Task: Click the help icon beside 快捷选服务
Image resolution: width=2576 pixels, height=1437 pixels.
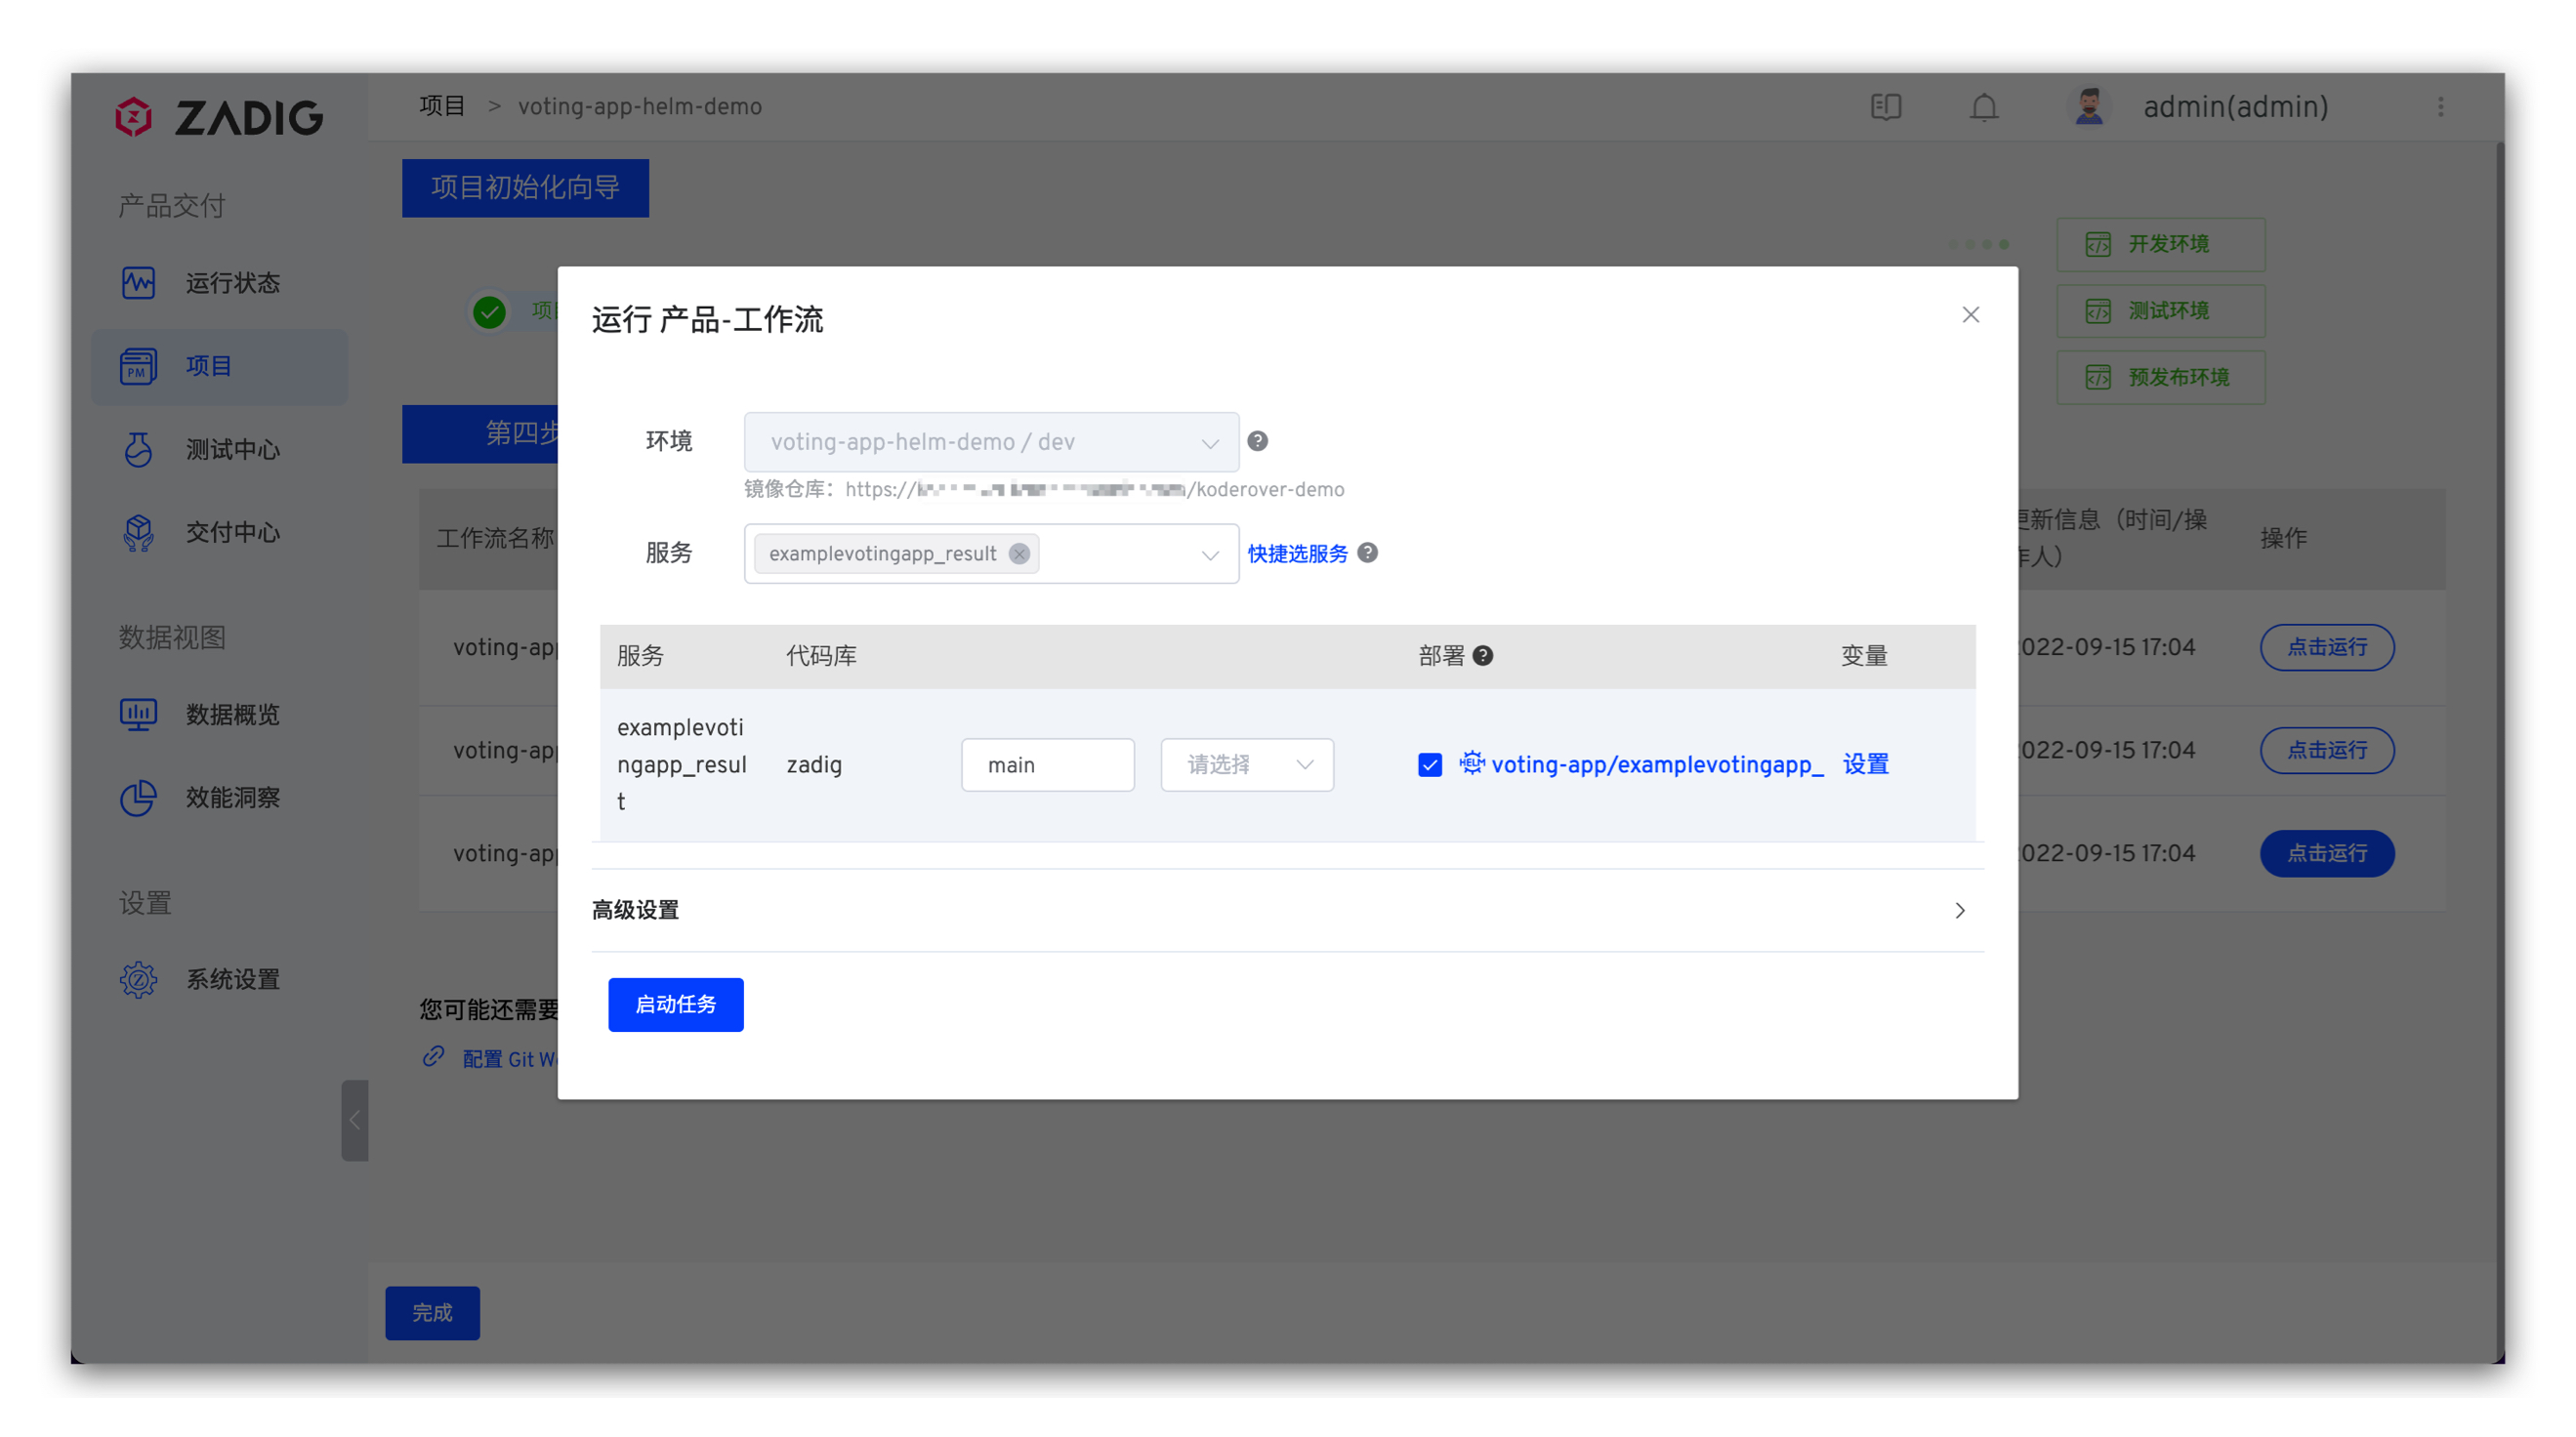Action: pyautogui.click(x=1367, y=553)
